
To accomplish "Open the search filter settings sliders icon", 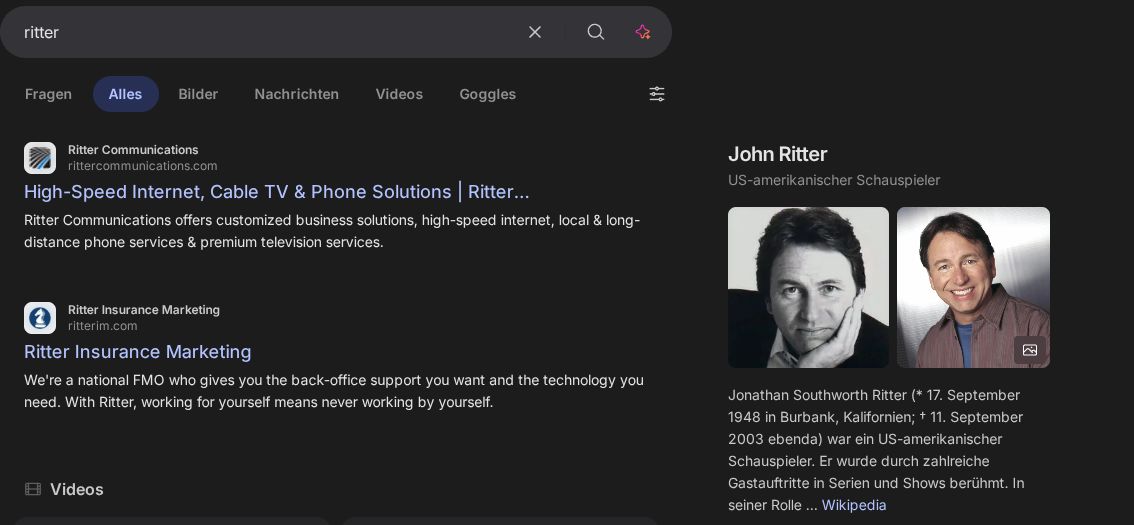I will pyautogui.click(x=657, y=94).
